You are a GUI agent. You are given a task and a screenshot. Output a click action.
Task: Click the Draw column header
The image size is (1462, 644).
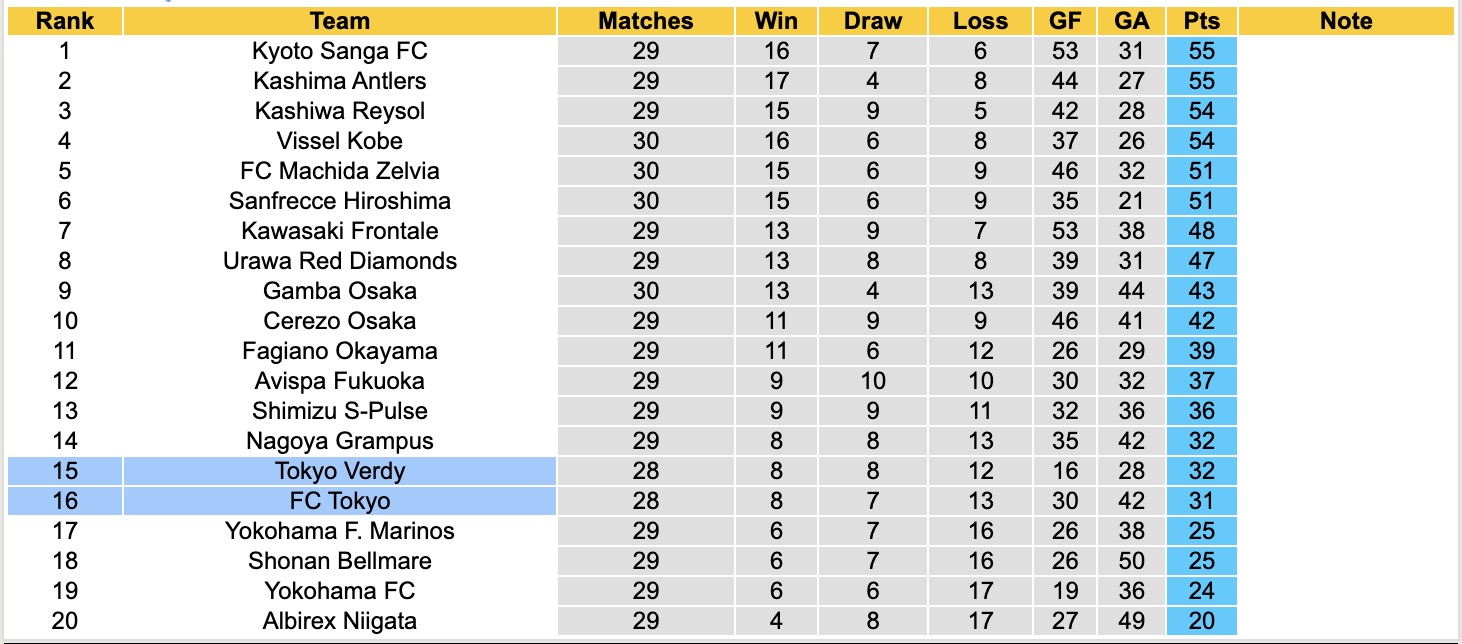872,21
